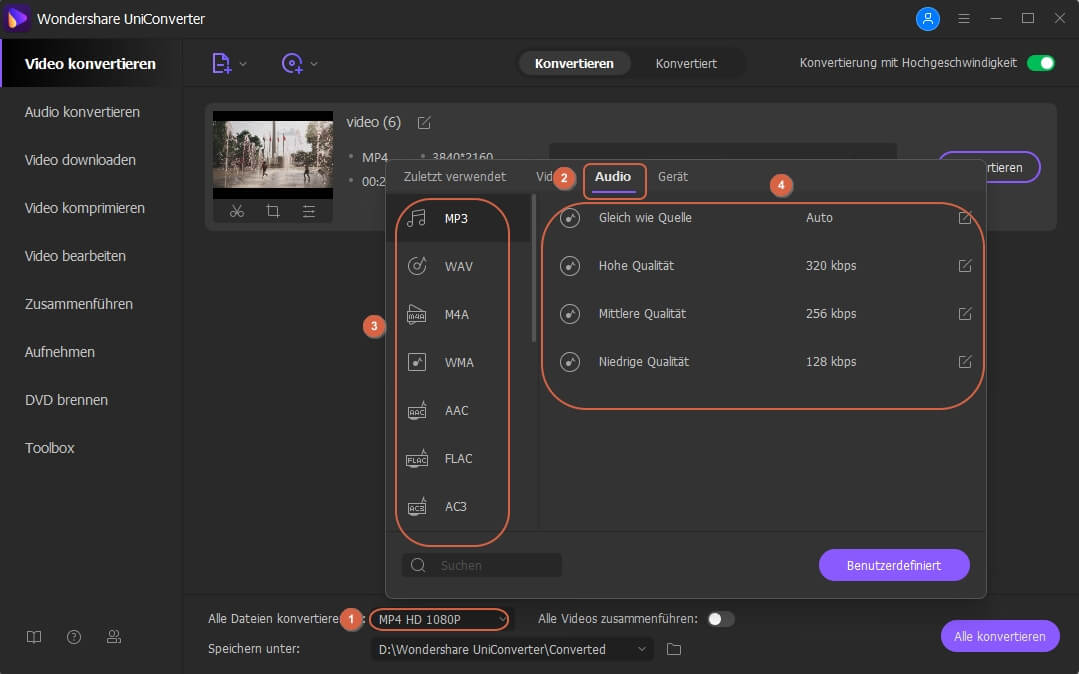Screen dimensions: 1079x674
Task: Open the output folder icon
Action: pyautogui.click(x=674, y=649)
